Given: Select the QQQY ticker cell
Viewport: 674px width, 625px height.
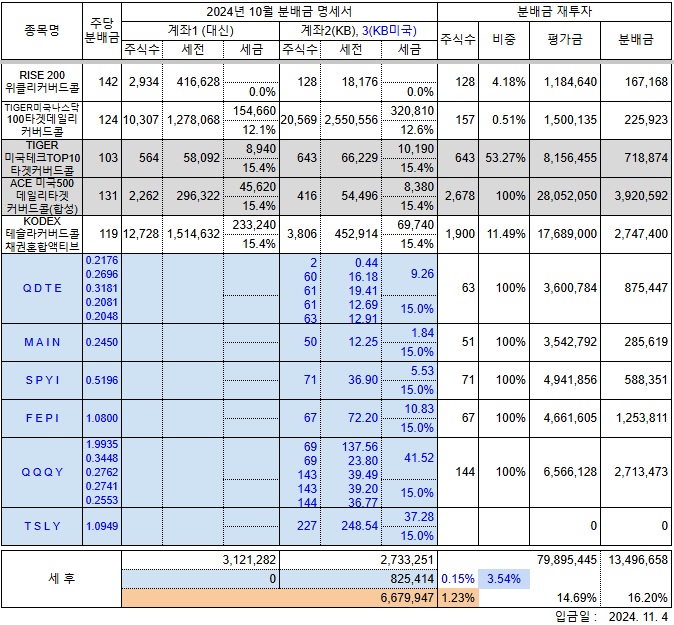Looking at the screenshot, I should click(x=42, y=472).
